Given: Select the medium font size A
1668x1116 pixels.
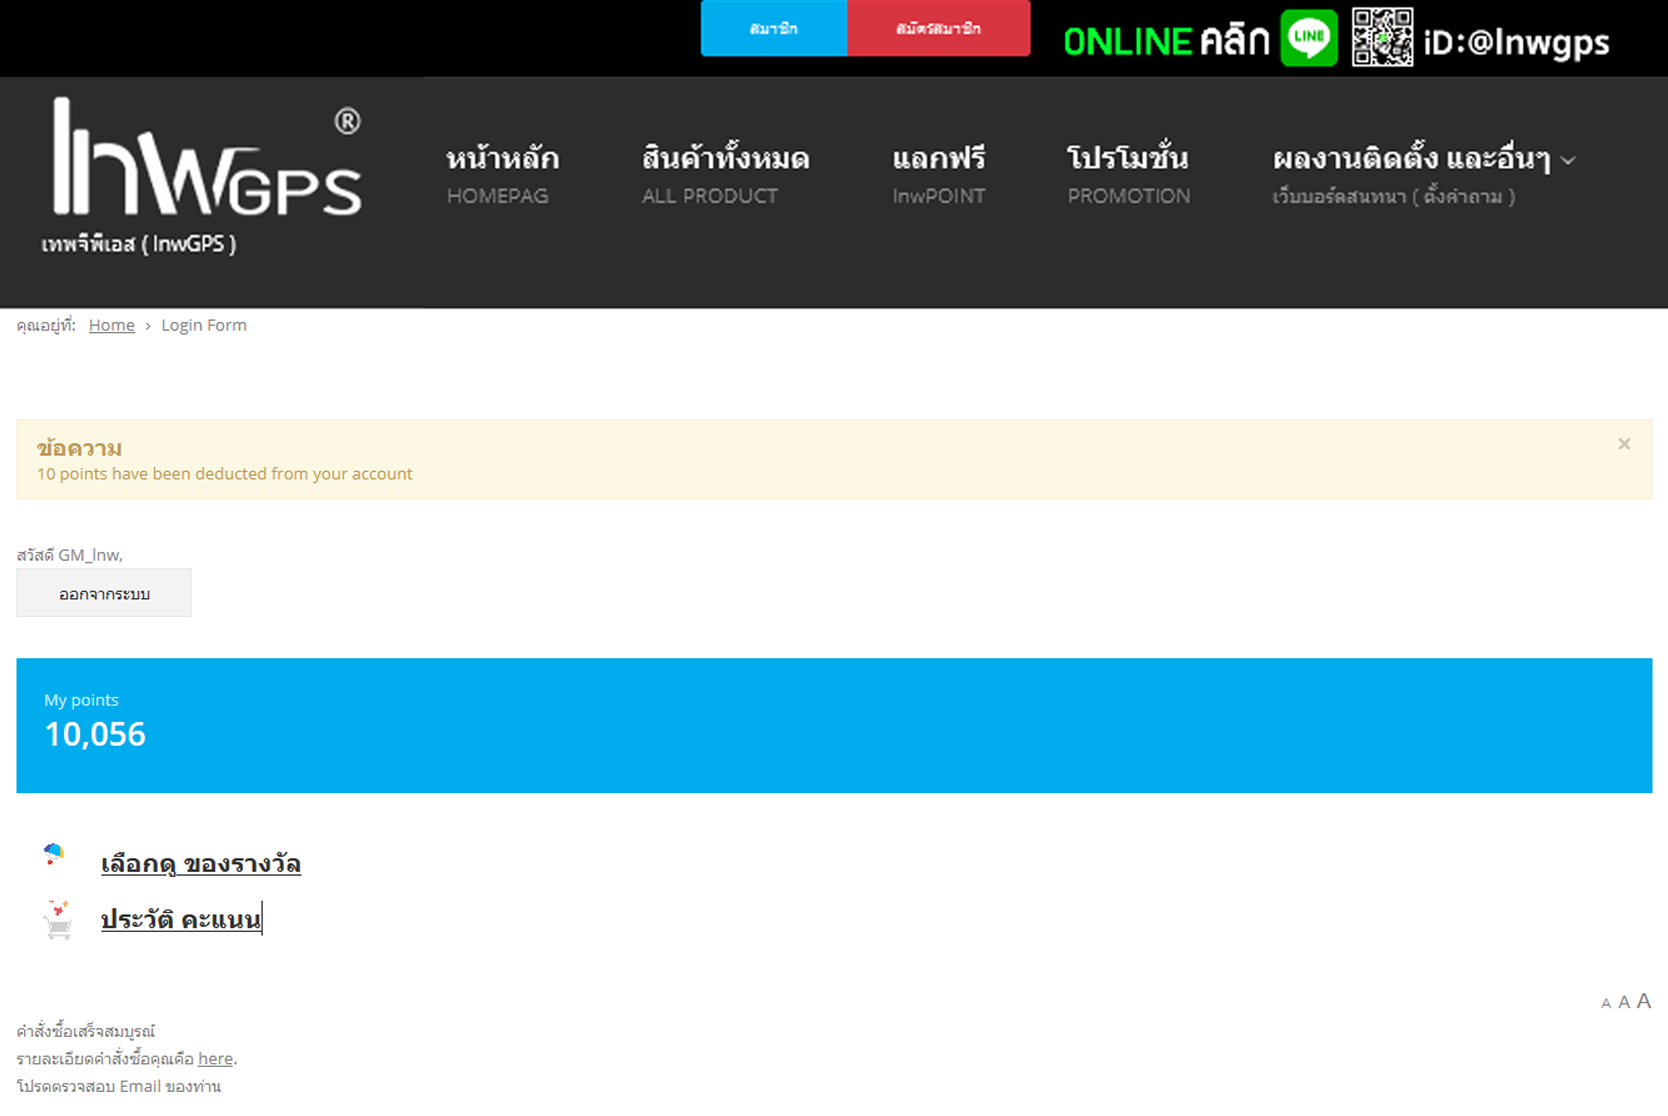Looking at the screenshot, I should click(1624, 1002).
